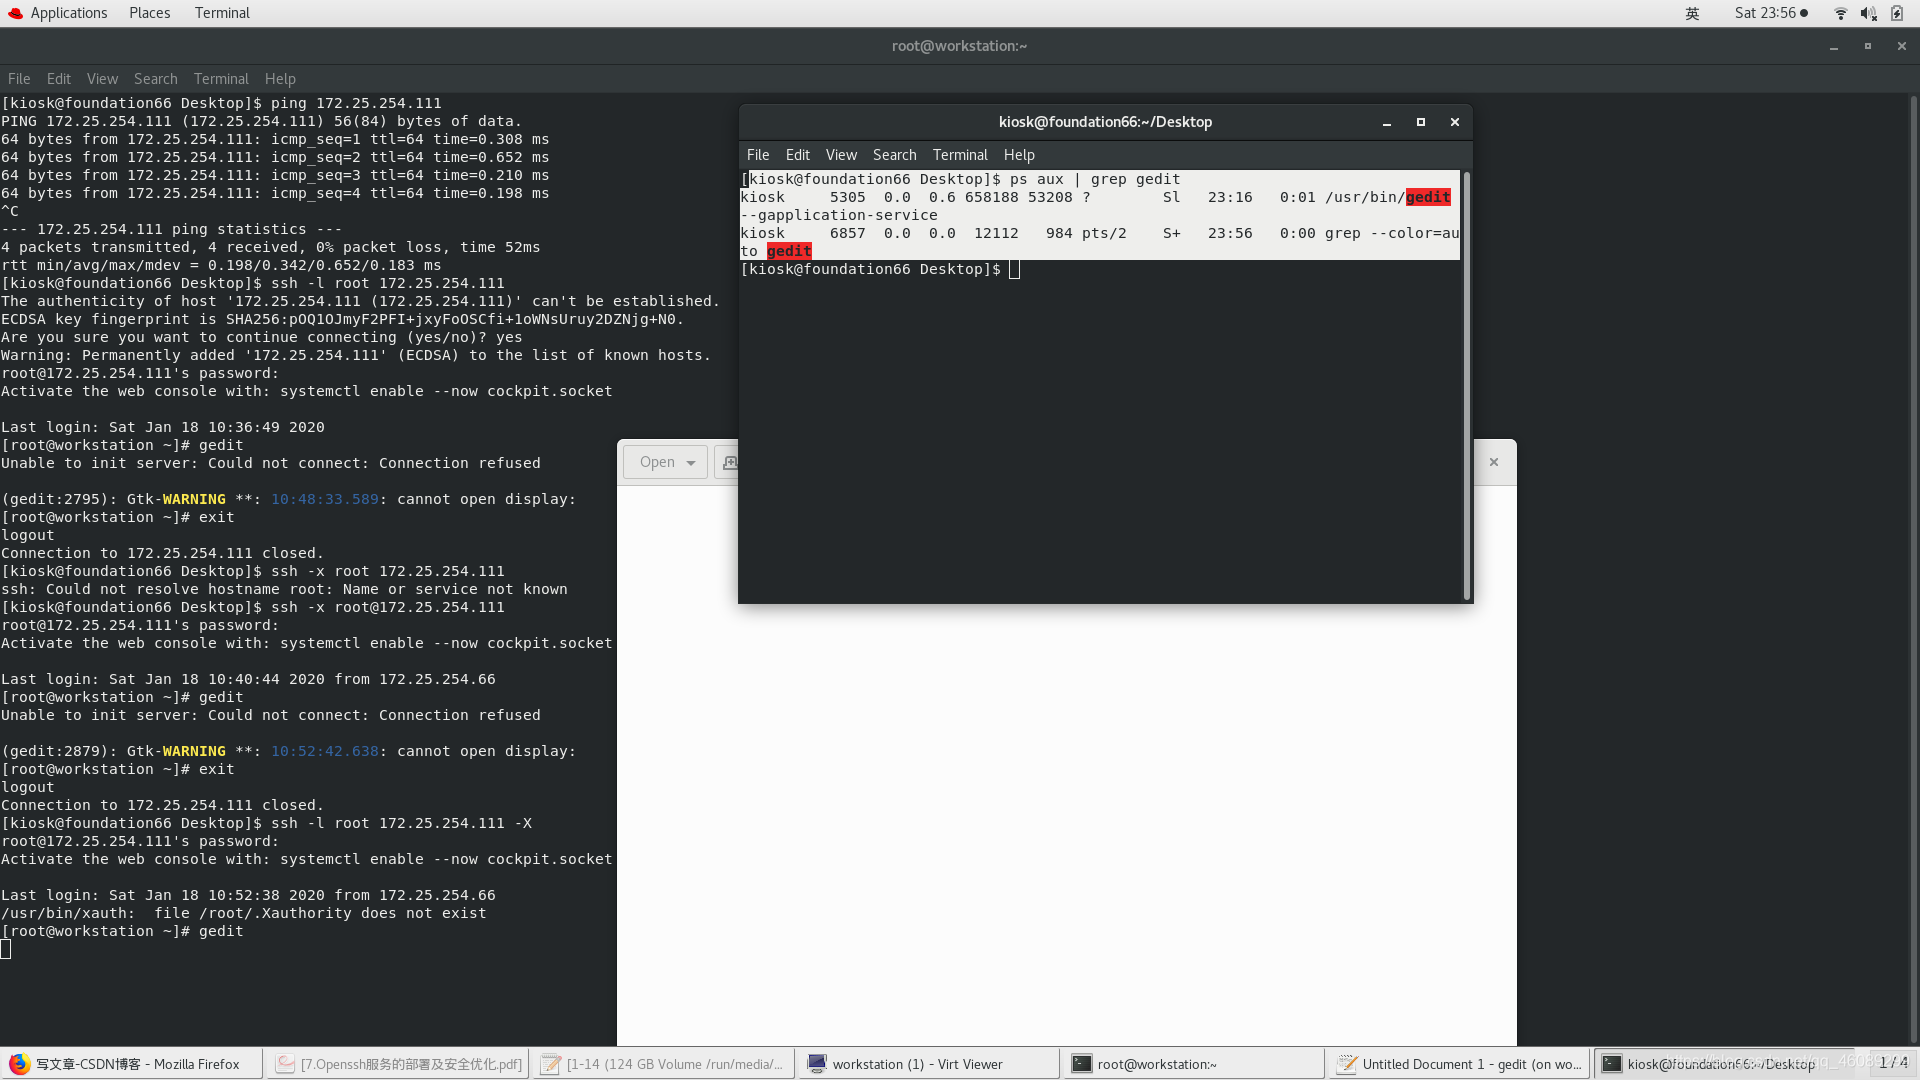
Task: Open clock showing Sat 23:56
Action: point(1771,13)
